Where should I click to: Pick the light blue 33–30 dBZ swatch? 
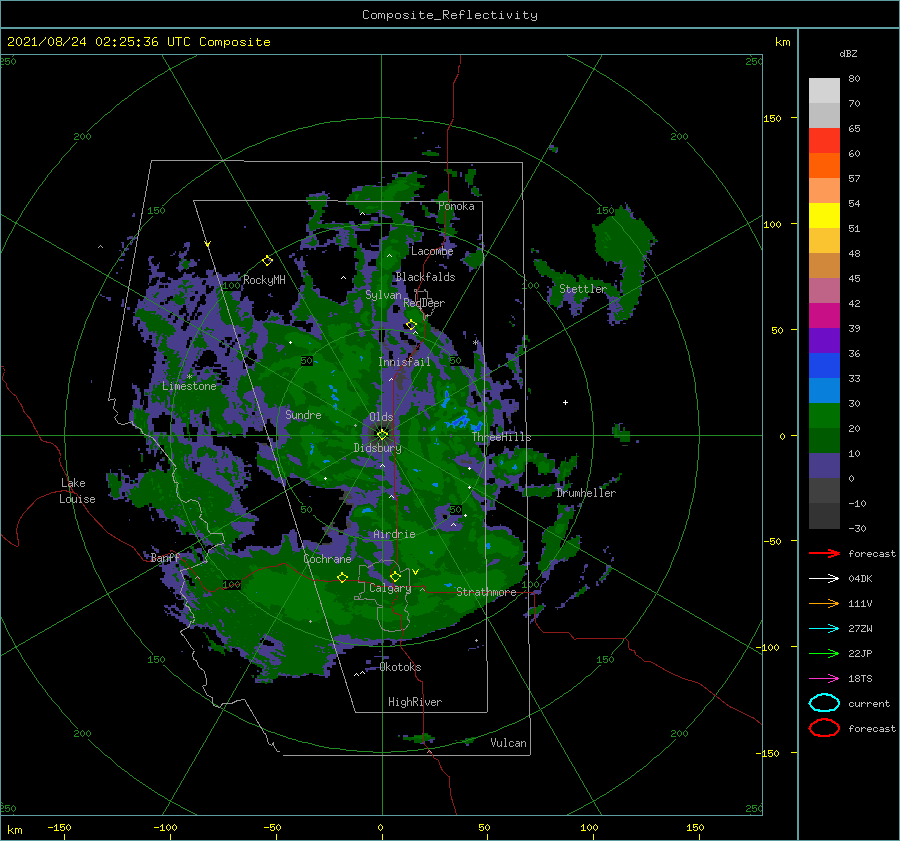click(824, 391)
